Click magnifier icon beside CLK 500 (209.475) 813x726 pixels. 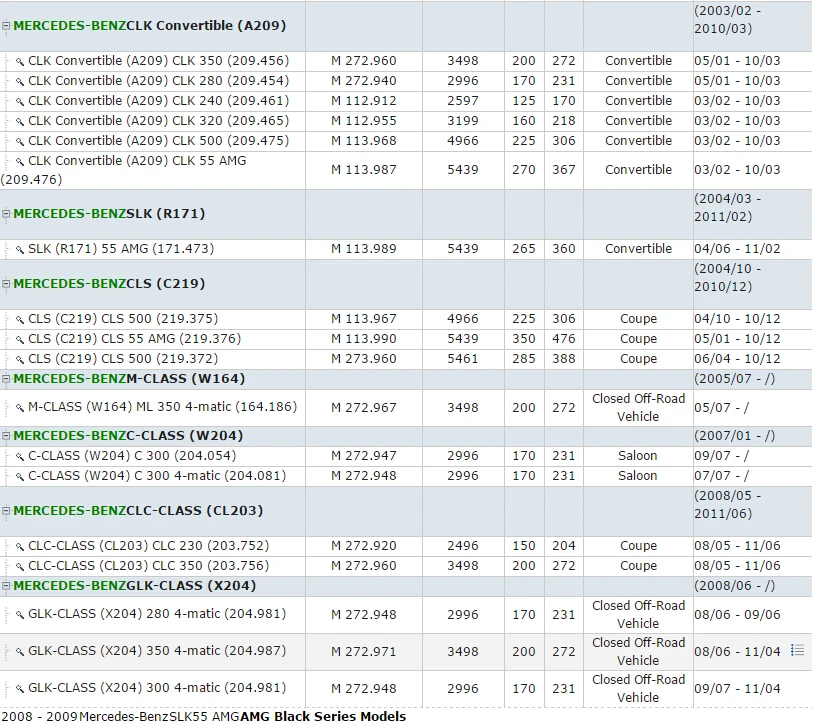pyautogui.click(x=20, y=142)
